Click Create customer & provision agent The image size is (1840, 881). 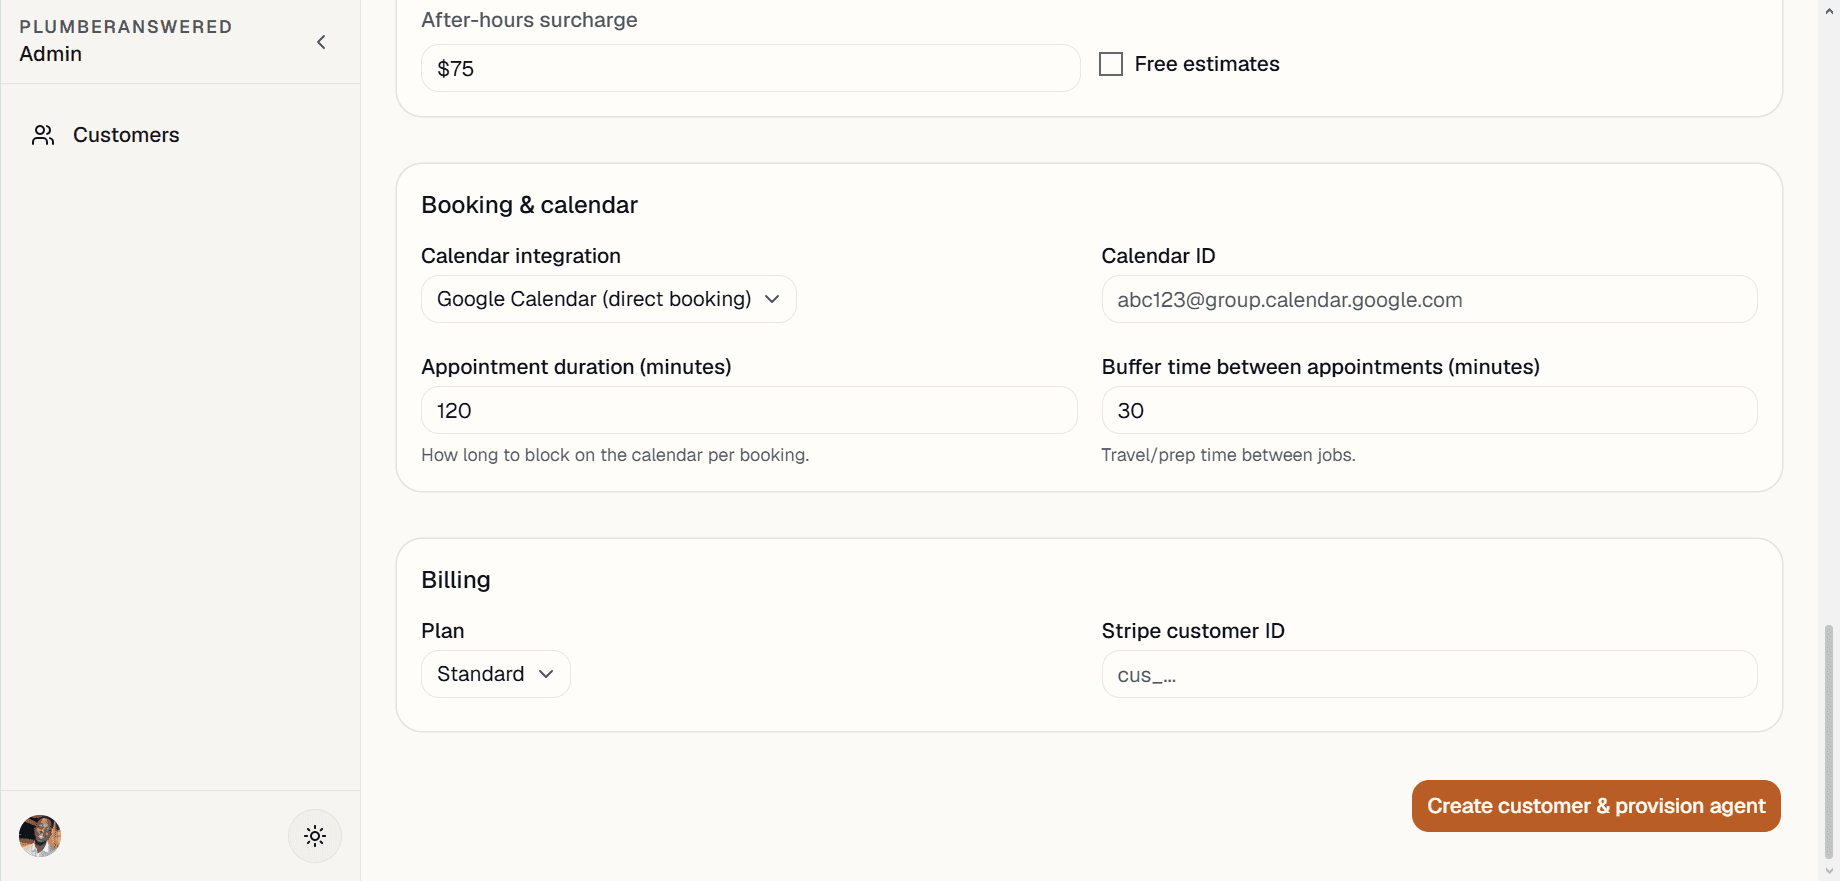click(1596, 806)
